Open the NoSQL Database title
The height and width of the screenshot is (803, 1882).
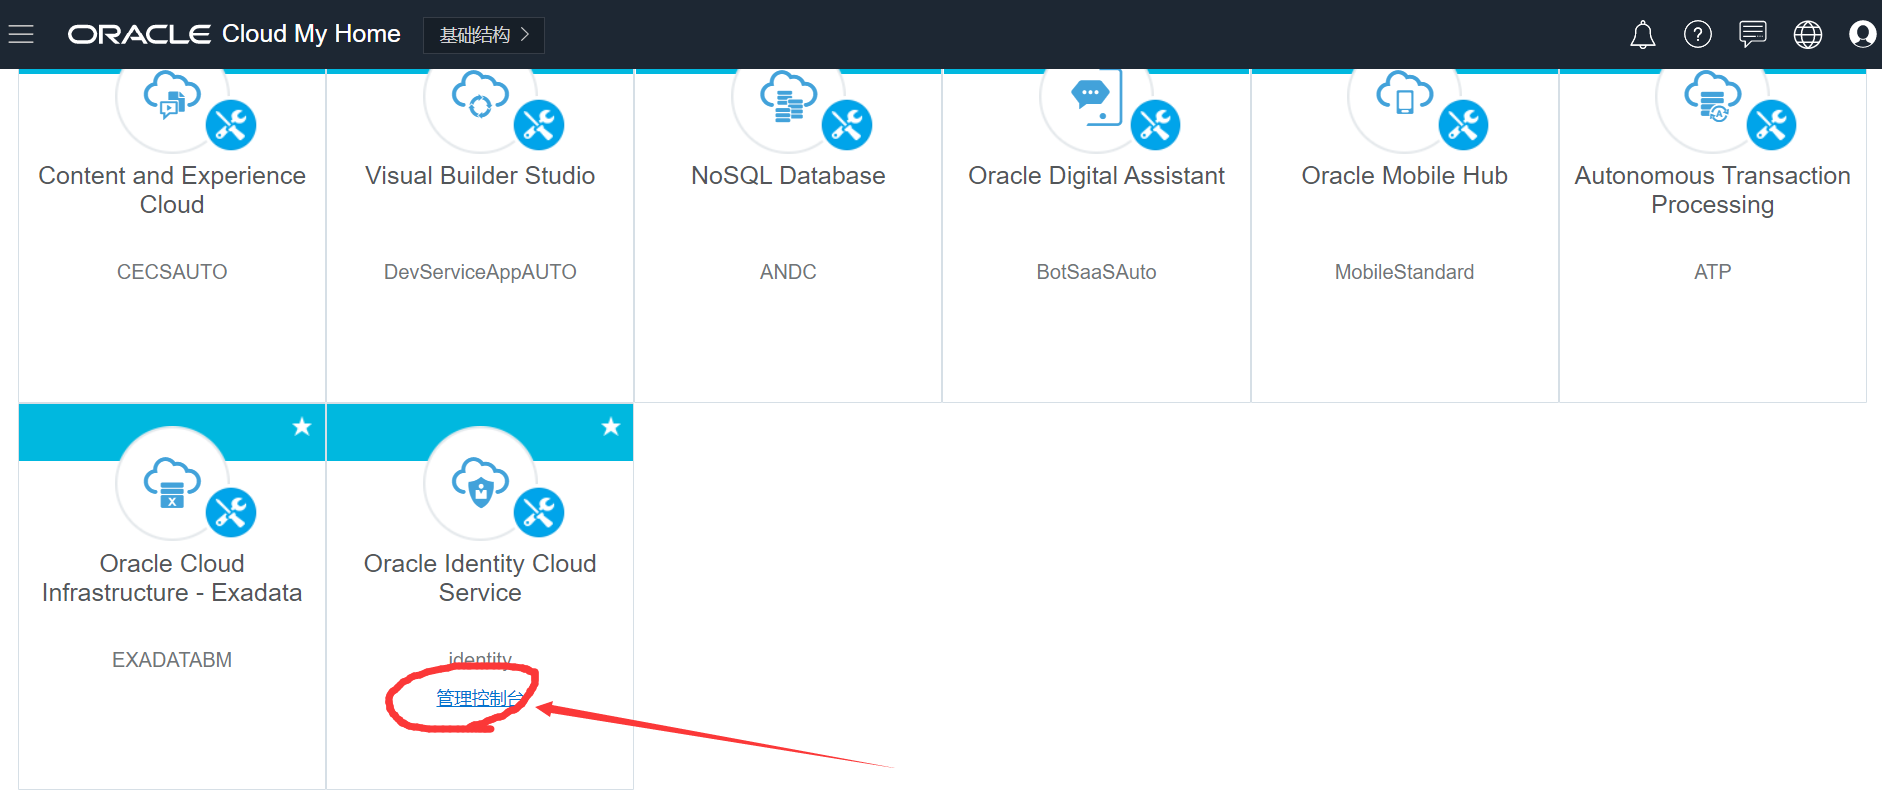coord(788,176)
